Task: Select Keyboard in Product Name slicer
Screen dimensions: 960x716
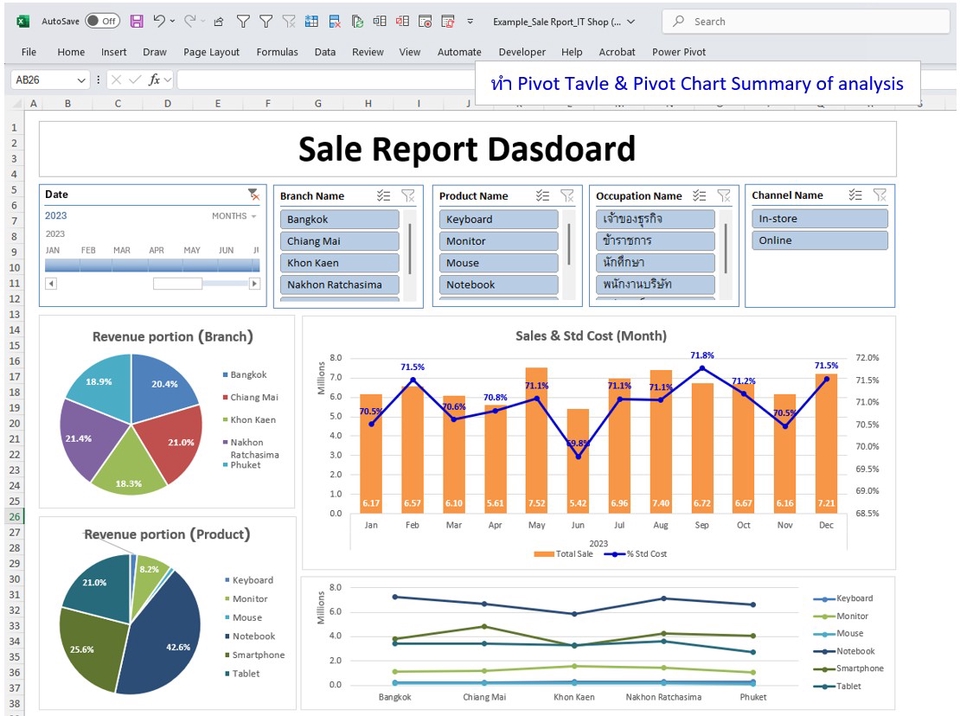Action: [x=498, y=219]
